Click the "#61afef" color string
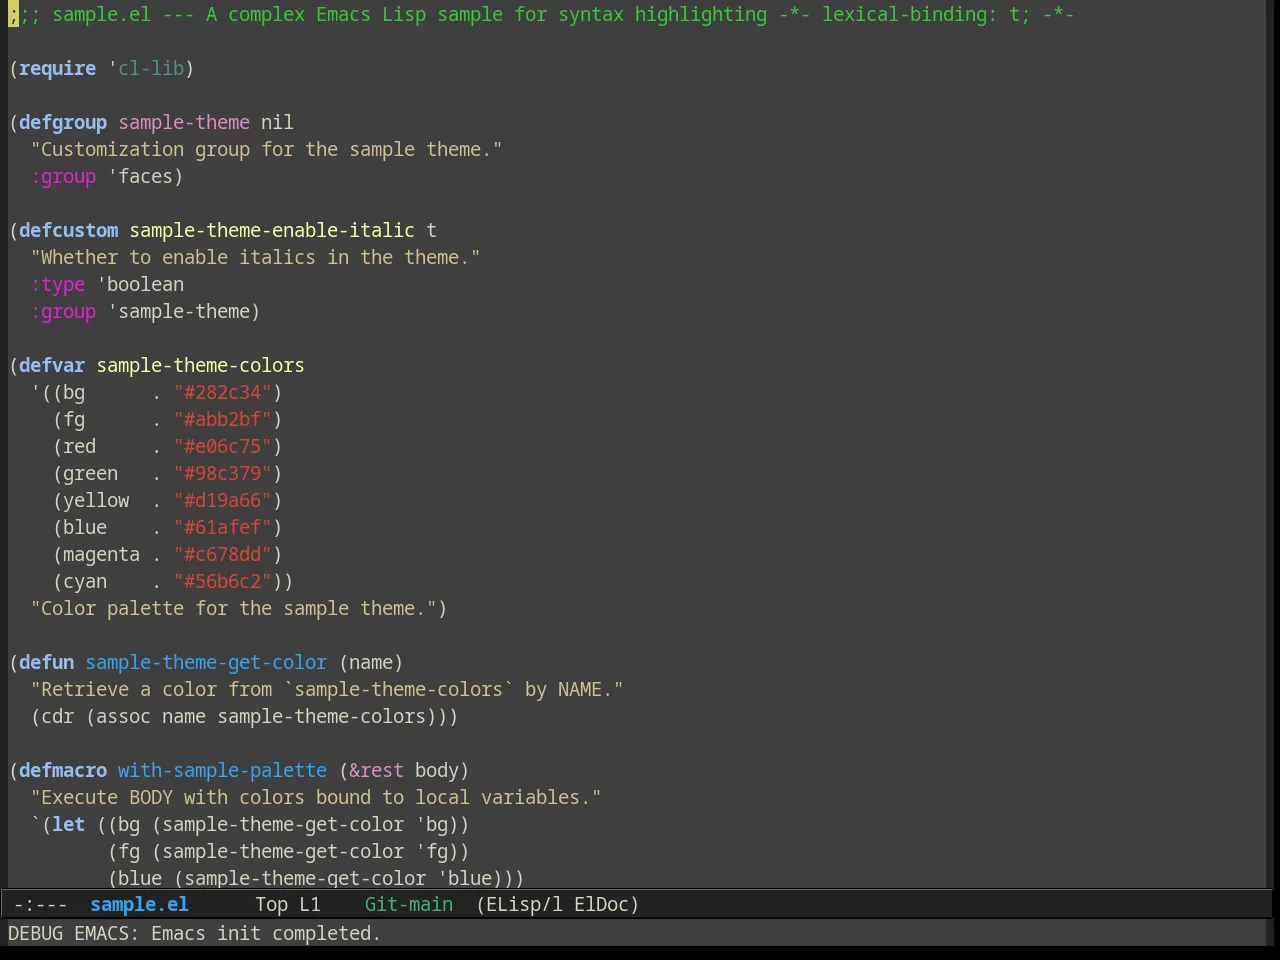Viewport: 1280px width, 960px height. click(222, 527)
